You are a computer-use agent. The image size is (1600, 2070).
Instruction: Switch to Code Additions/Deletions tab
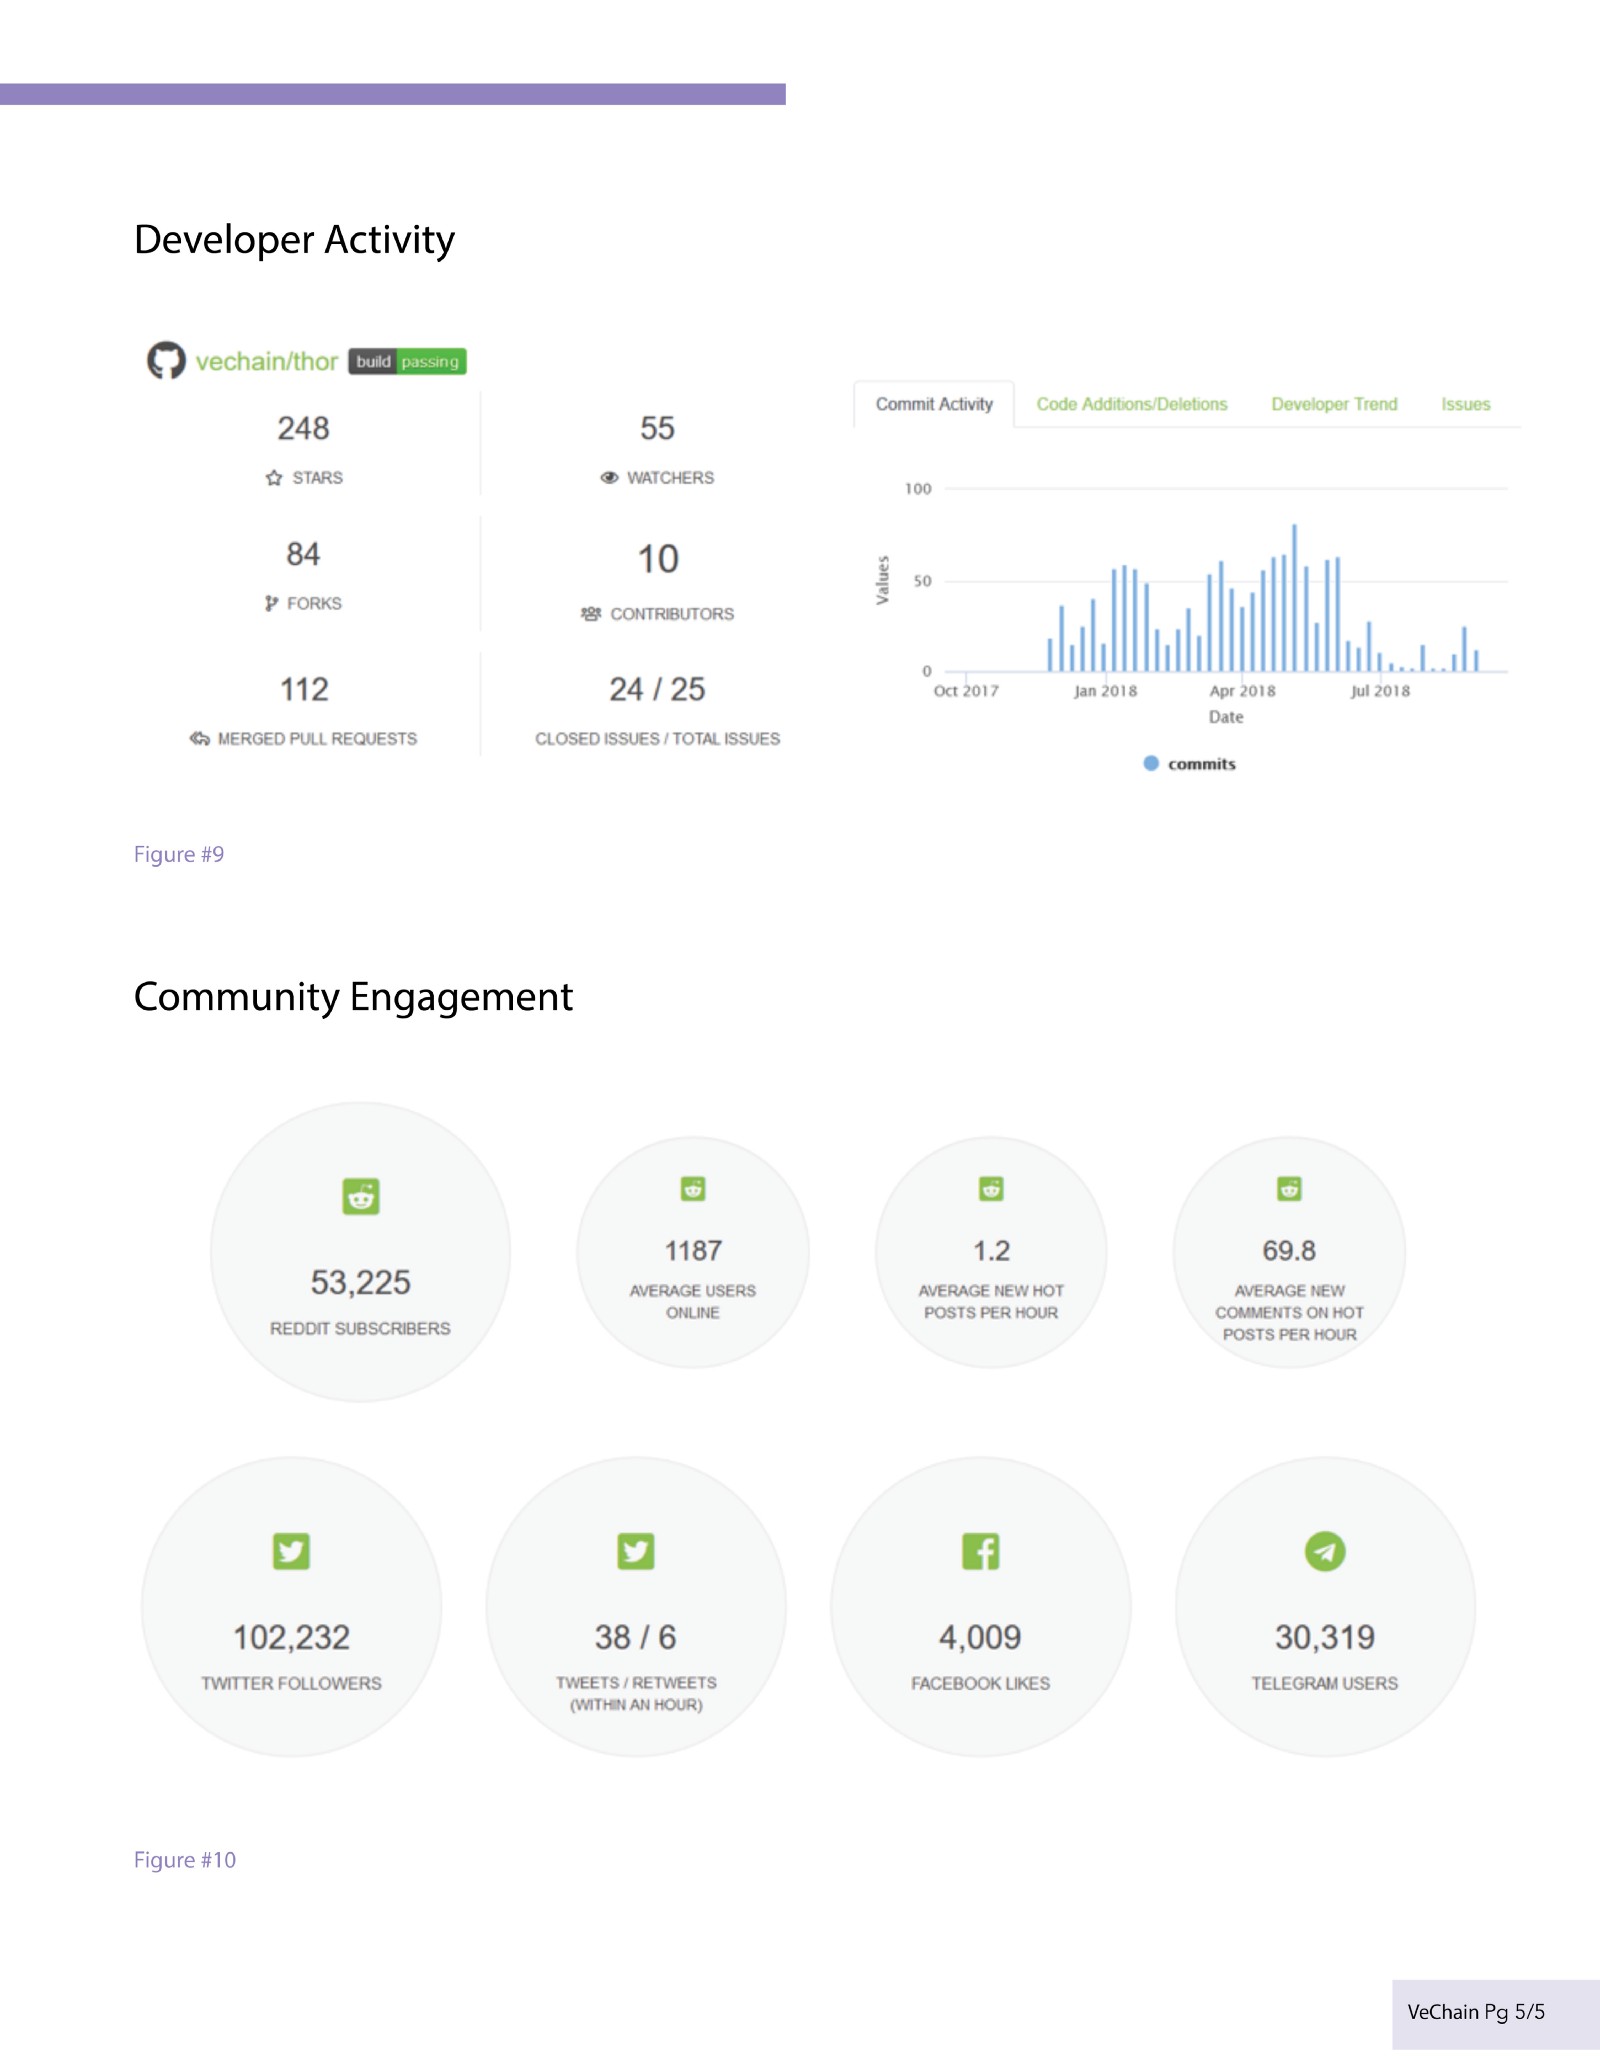pyautogui.click(x=1132, y=404)
